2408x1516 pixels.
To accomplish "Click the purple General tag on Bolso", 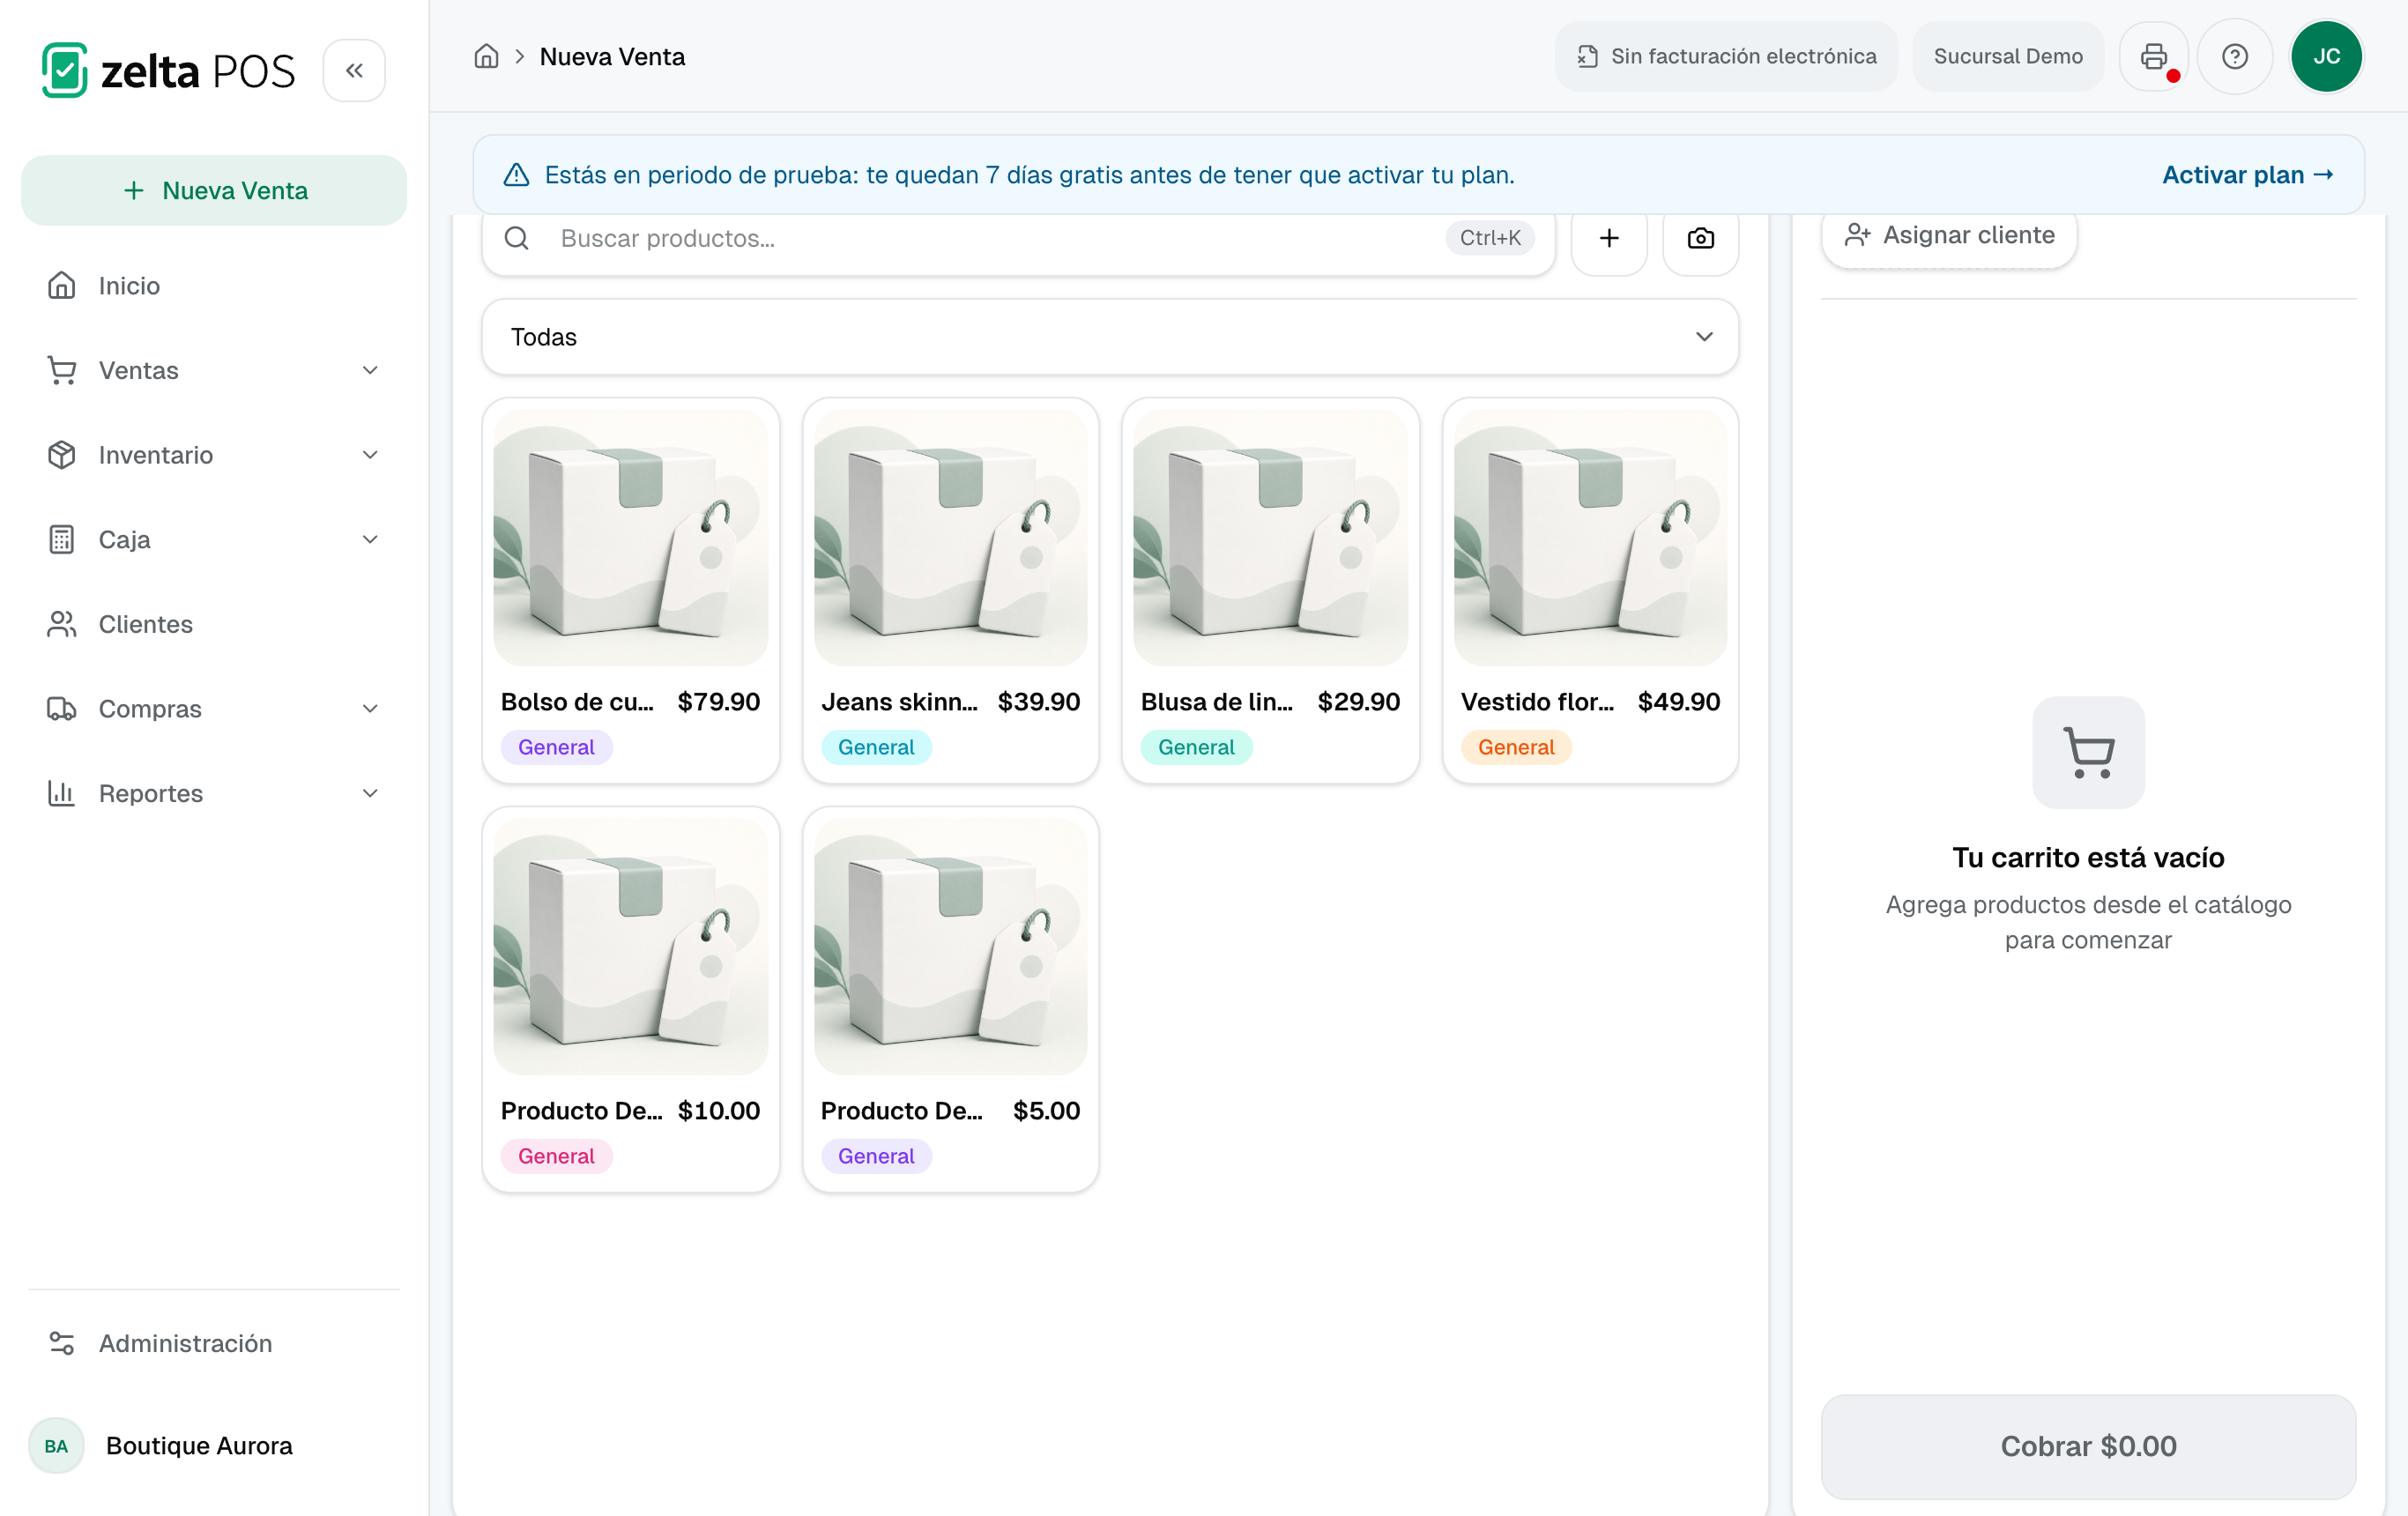I will (x=556, y=747).
